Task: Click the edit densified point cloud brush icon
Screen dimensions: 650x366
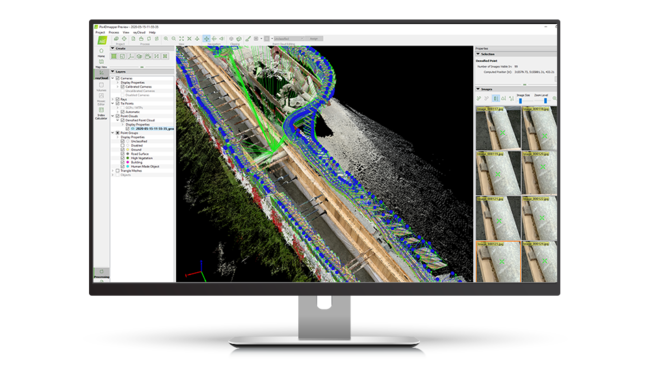Action: [248, 39]
